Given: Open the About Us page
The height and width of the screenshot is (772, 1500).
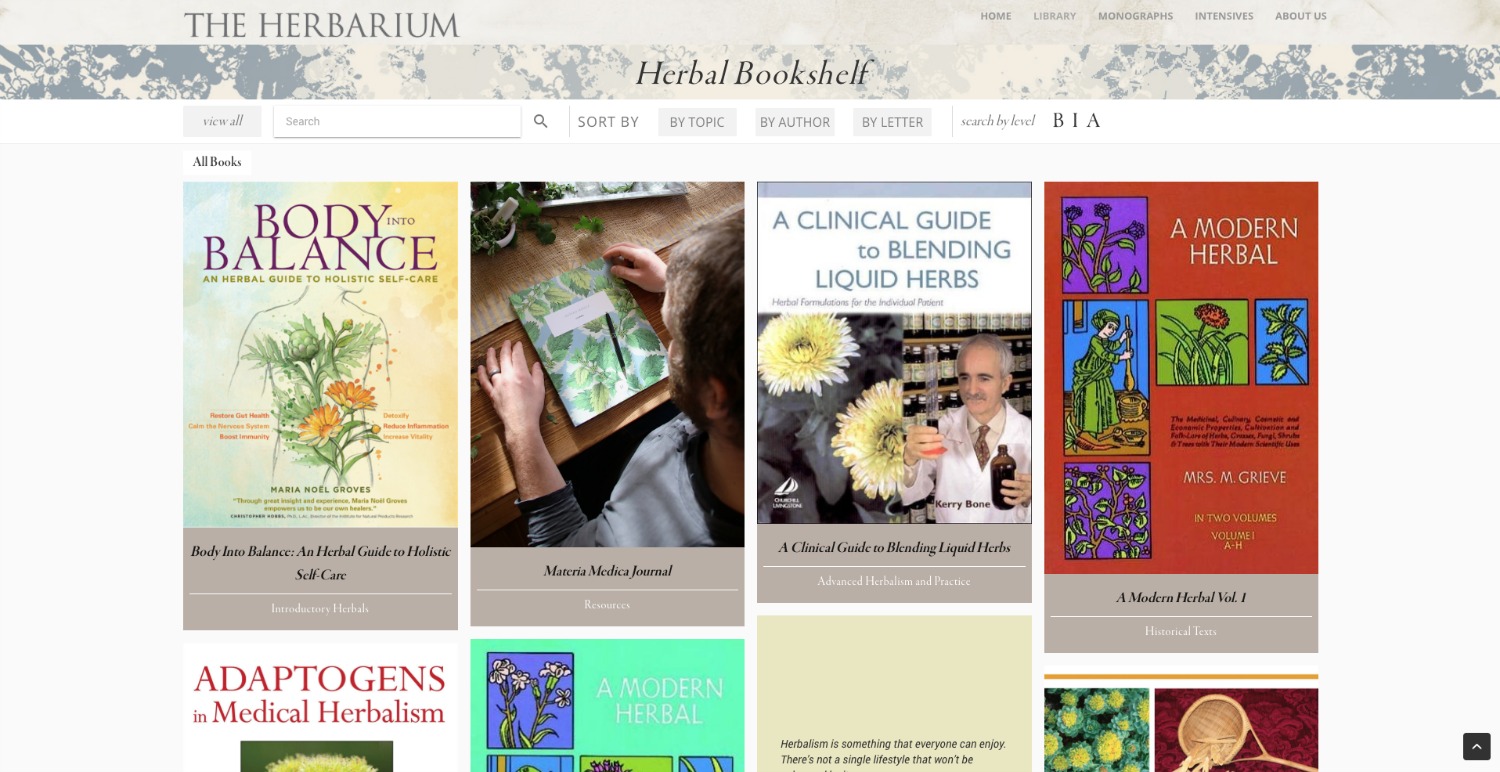Looking at the screenshot, I should (x=1301, y=16).
